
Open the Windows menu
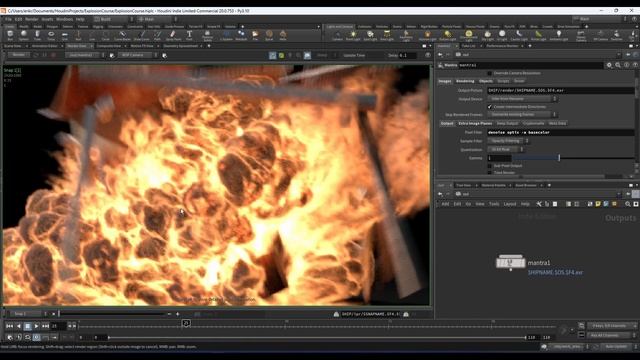click(64, 19)
